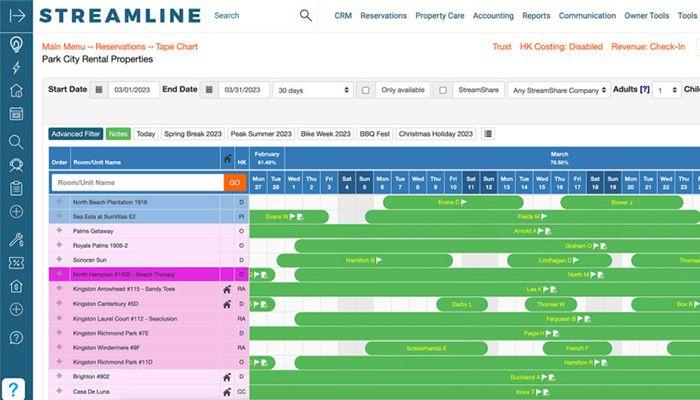Click the orange GO button
The height and width of the screenshot is (400, 700).
pyautogui.click(x=235, y=183)
